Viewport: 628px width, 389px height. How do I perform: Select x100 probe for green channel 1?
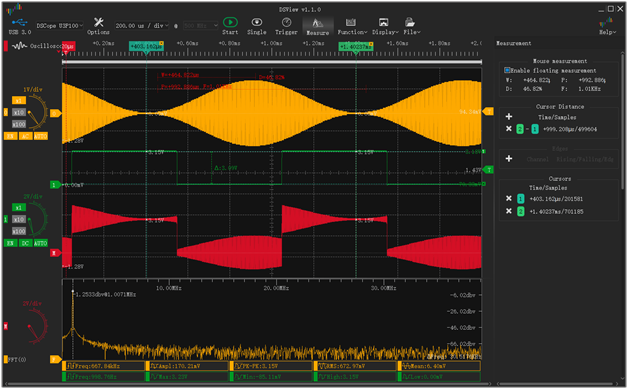(x=18, y=231)
